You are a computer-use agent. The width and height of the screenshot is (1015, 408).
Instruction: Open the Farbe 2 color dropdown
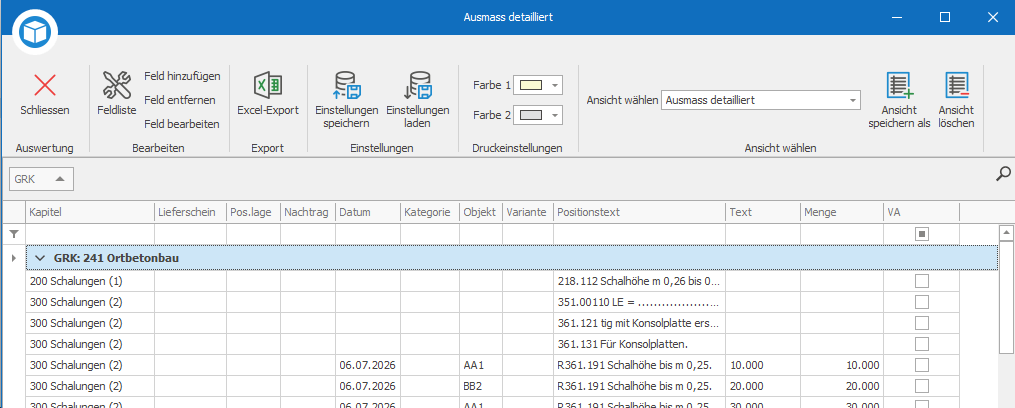coord(554,115)
